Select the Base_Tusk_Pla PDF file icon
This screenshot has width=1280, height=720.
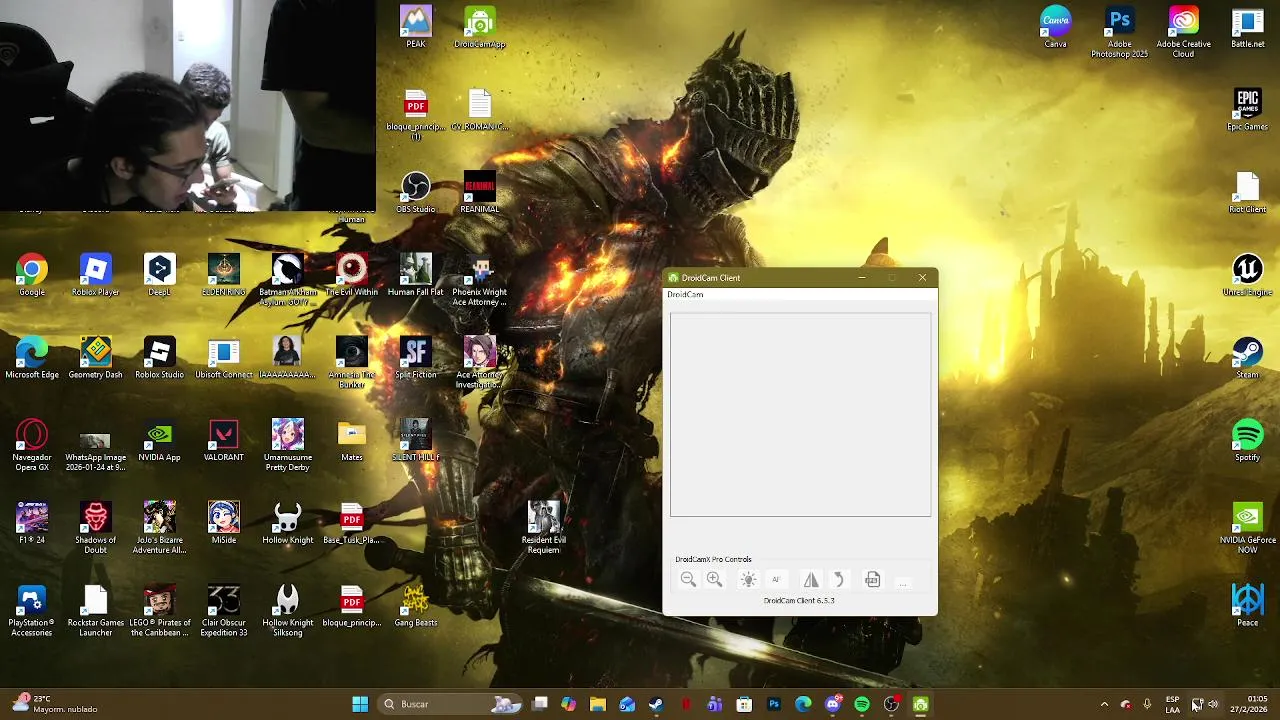pyautogui.click(x=352, y=523)
